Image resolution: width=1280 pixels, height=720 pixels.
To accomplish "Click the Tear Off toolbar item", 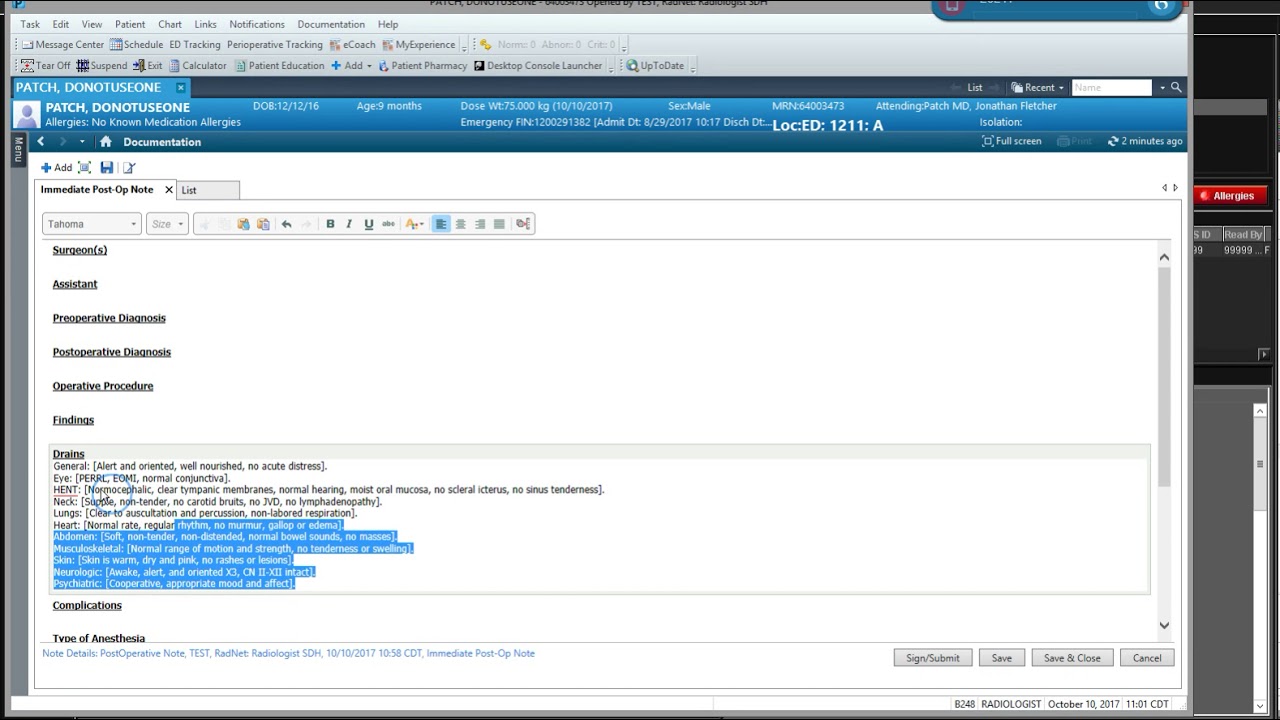I will click(46, 66).
